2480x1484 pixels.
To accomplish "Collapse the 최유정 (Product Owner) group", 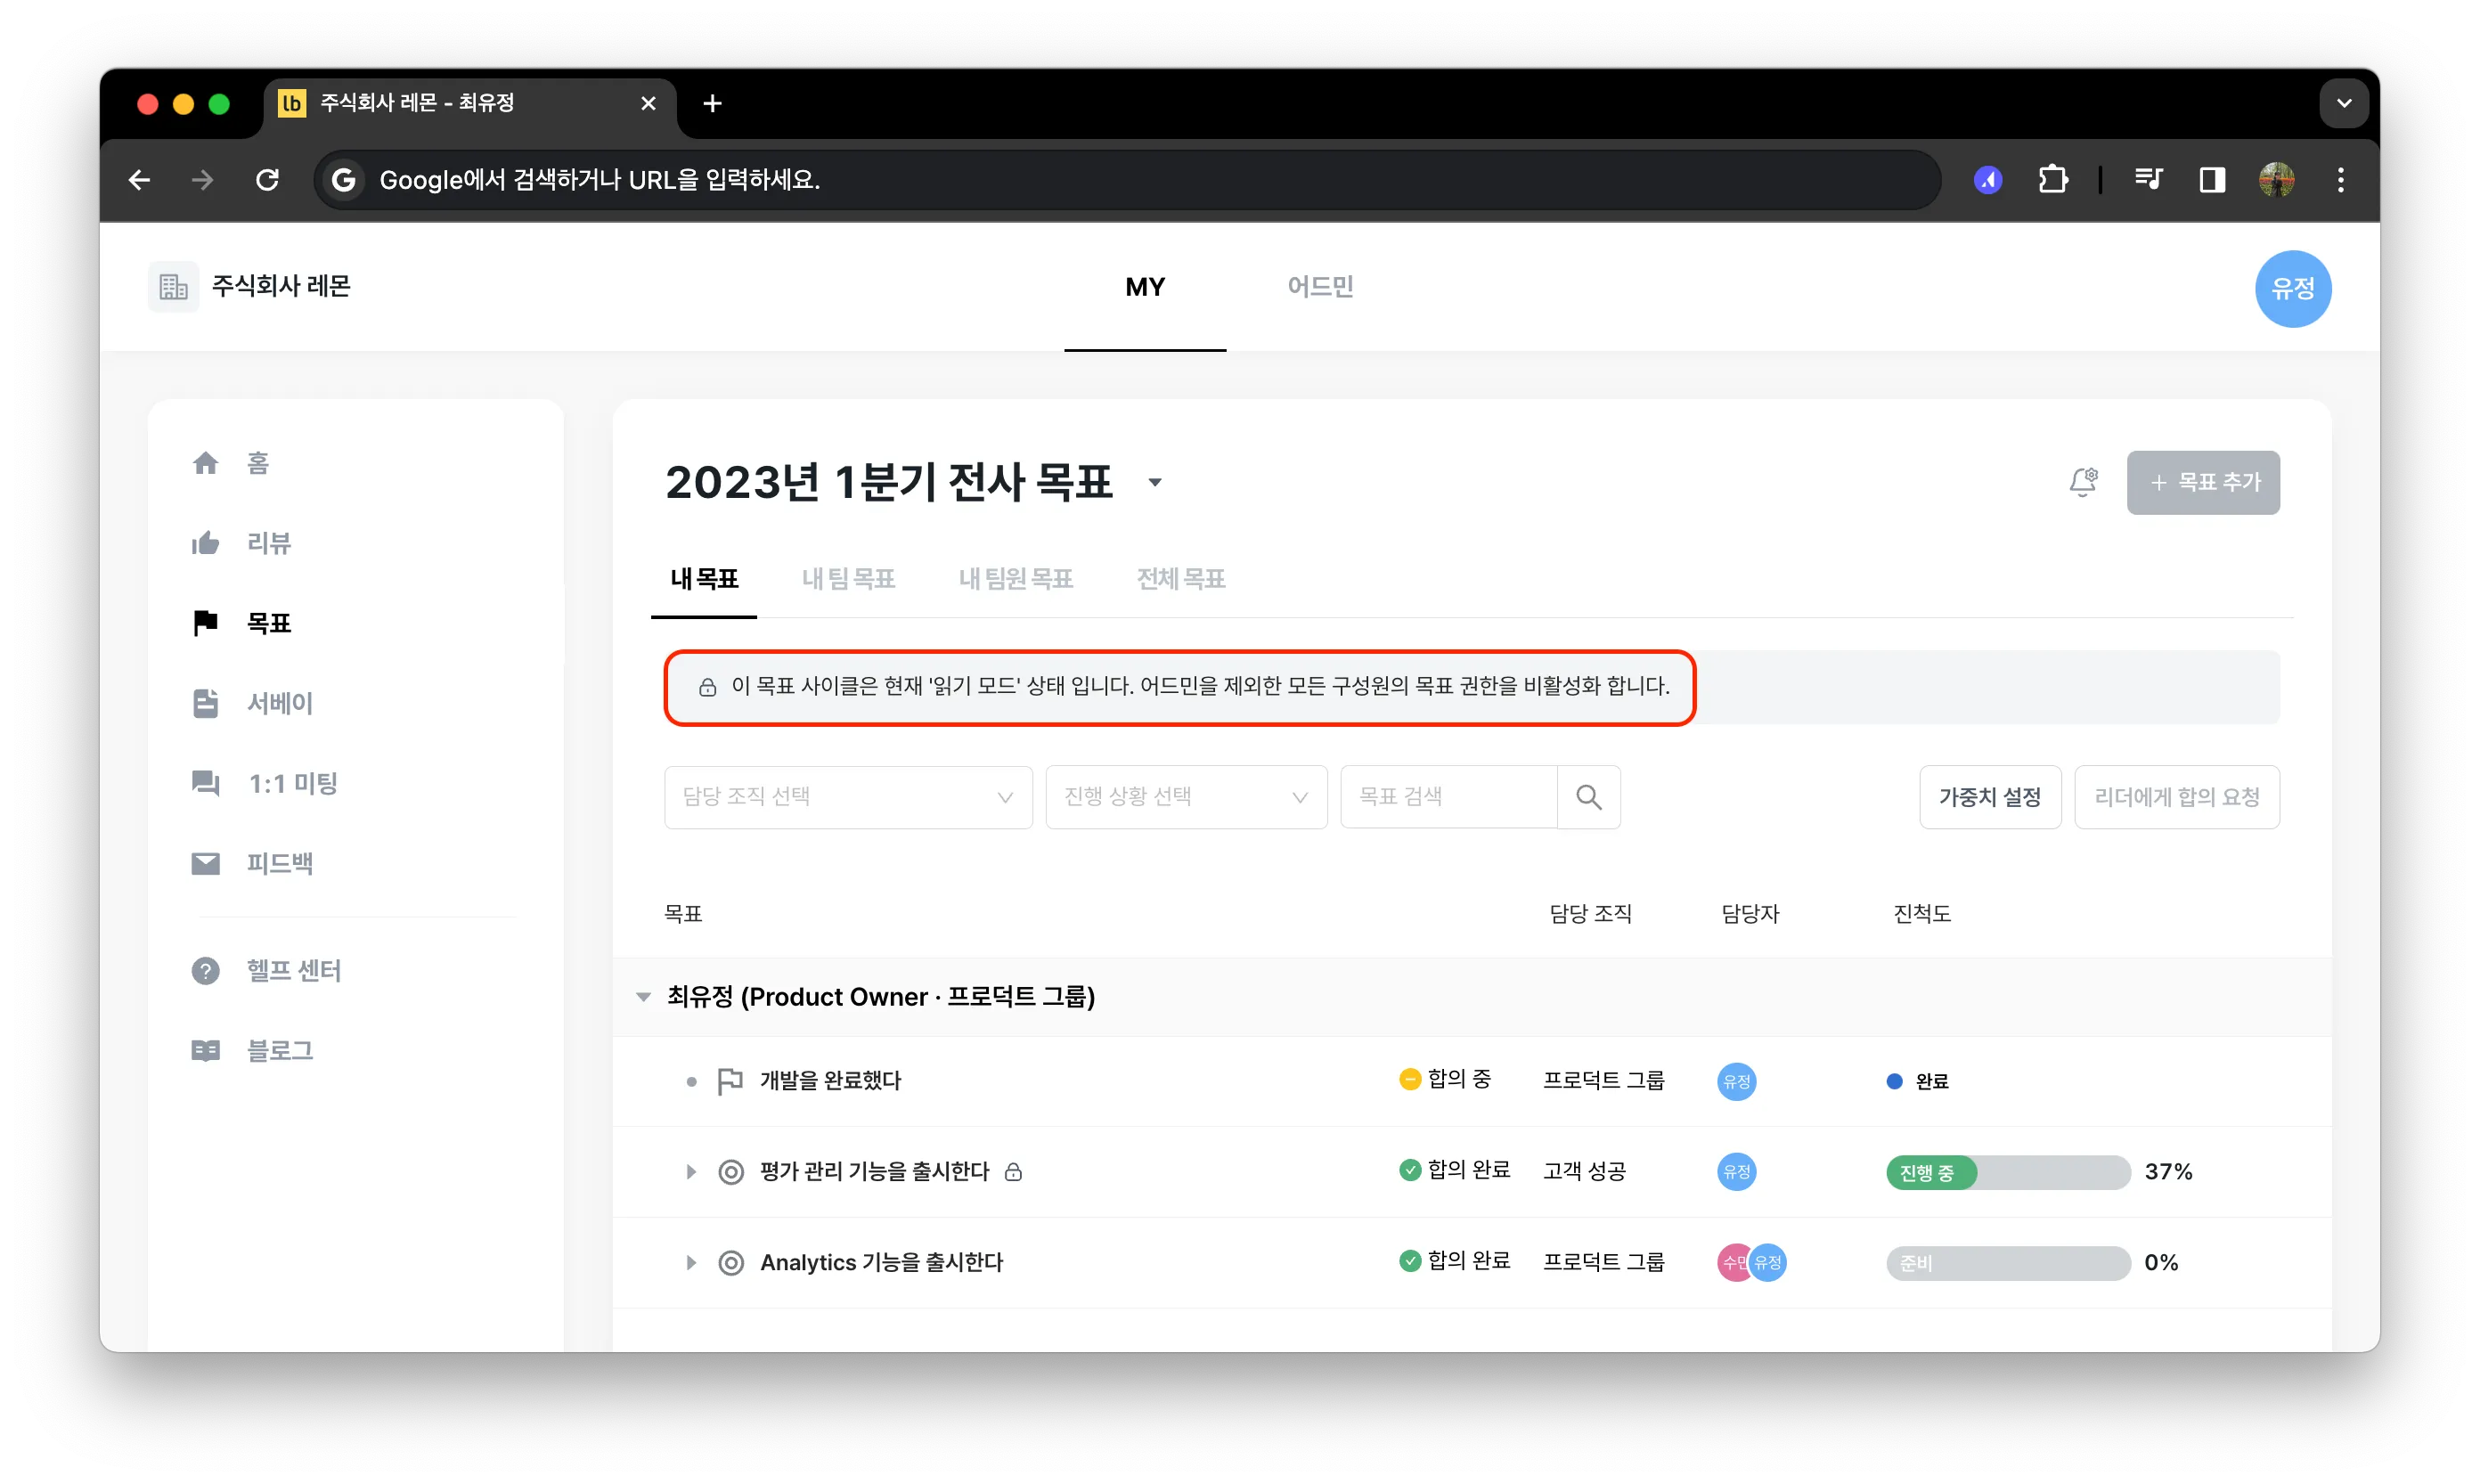I will tap(644, 997).
